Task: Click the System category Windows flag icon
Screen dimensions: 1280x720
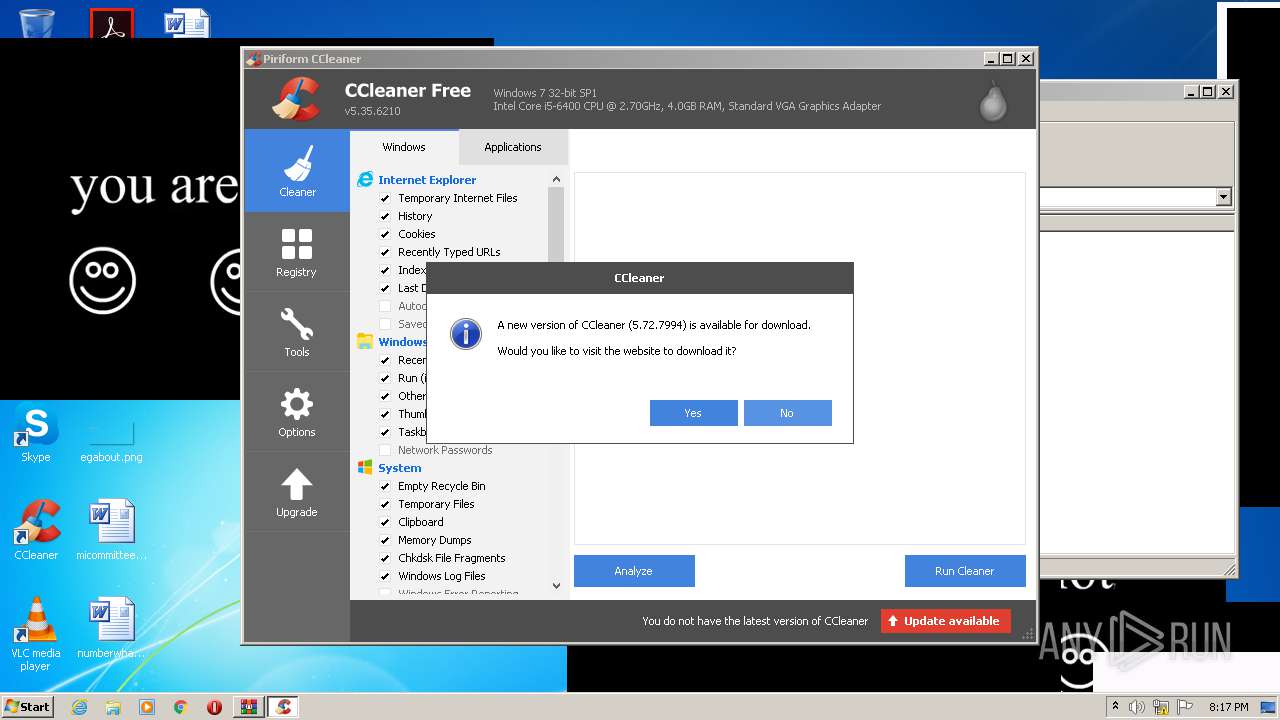Action: pos(365,468)
